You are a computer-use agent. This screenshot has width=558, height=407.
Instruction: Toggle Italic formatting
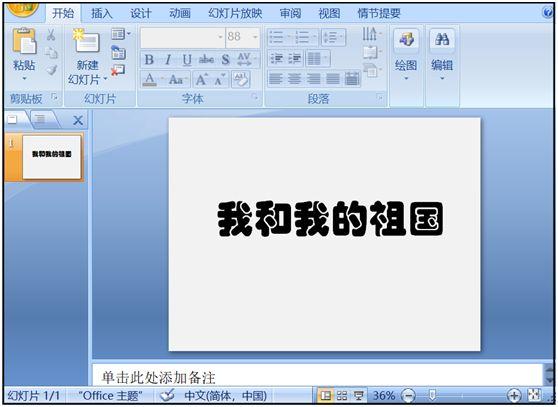click(168, 59)
